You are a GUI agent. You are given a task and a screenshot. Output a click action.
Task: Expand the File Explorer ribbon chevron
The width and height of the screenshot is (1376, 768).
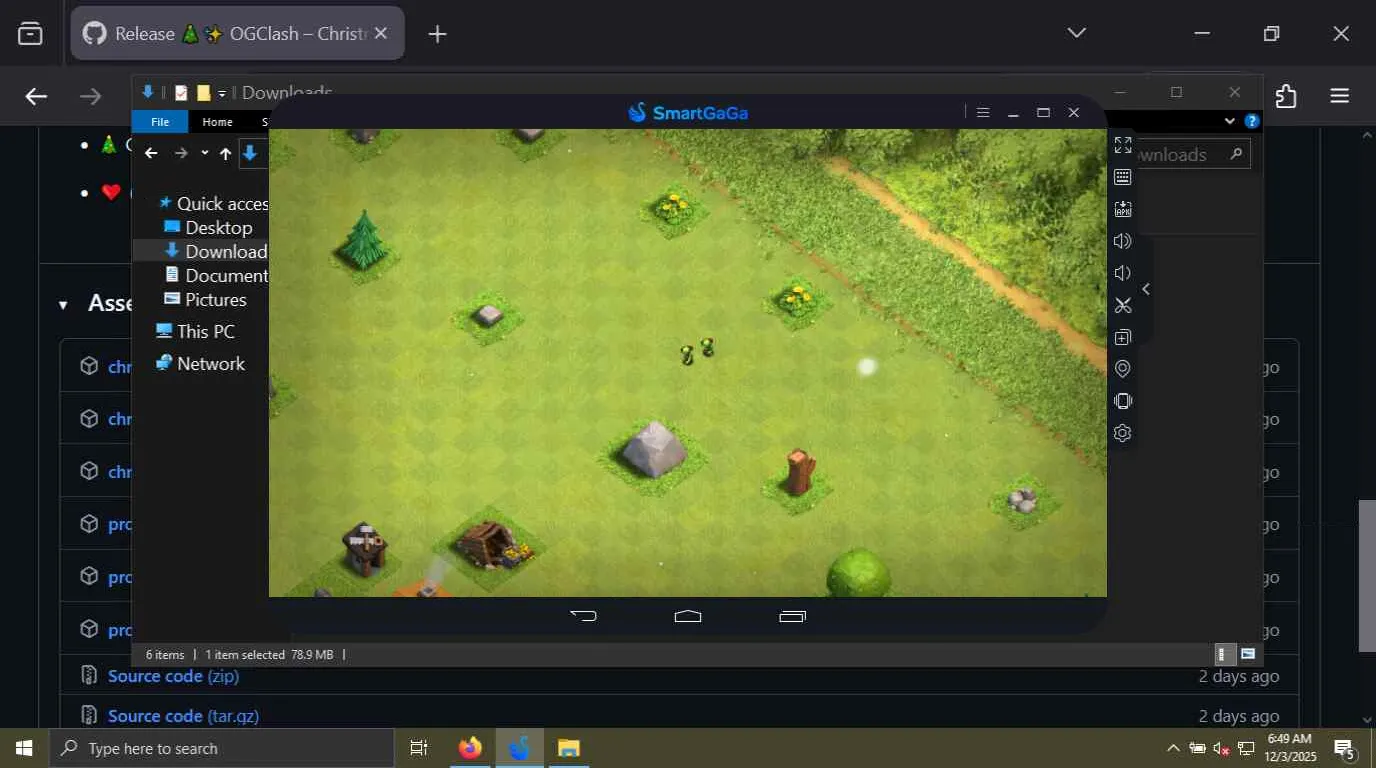point(1230,121)
